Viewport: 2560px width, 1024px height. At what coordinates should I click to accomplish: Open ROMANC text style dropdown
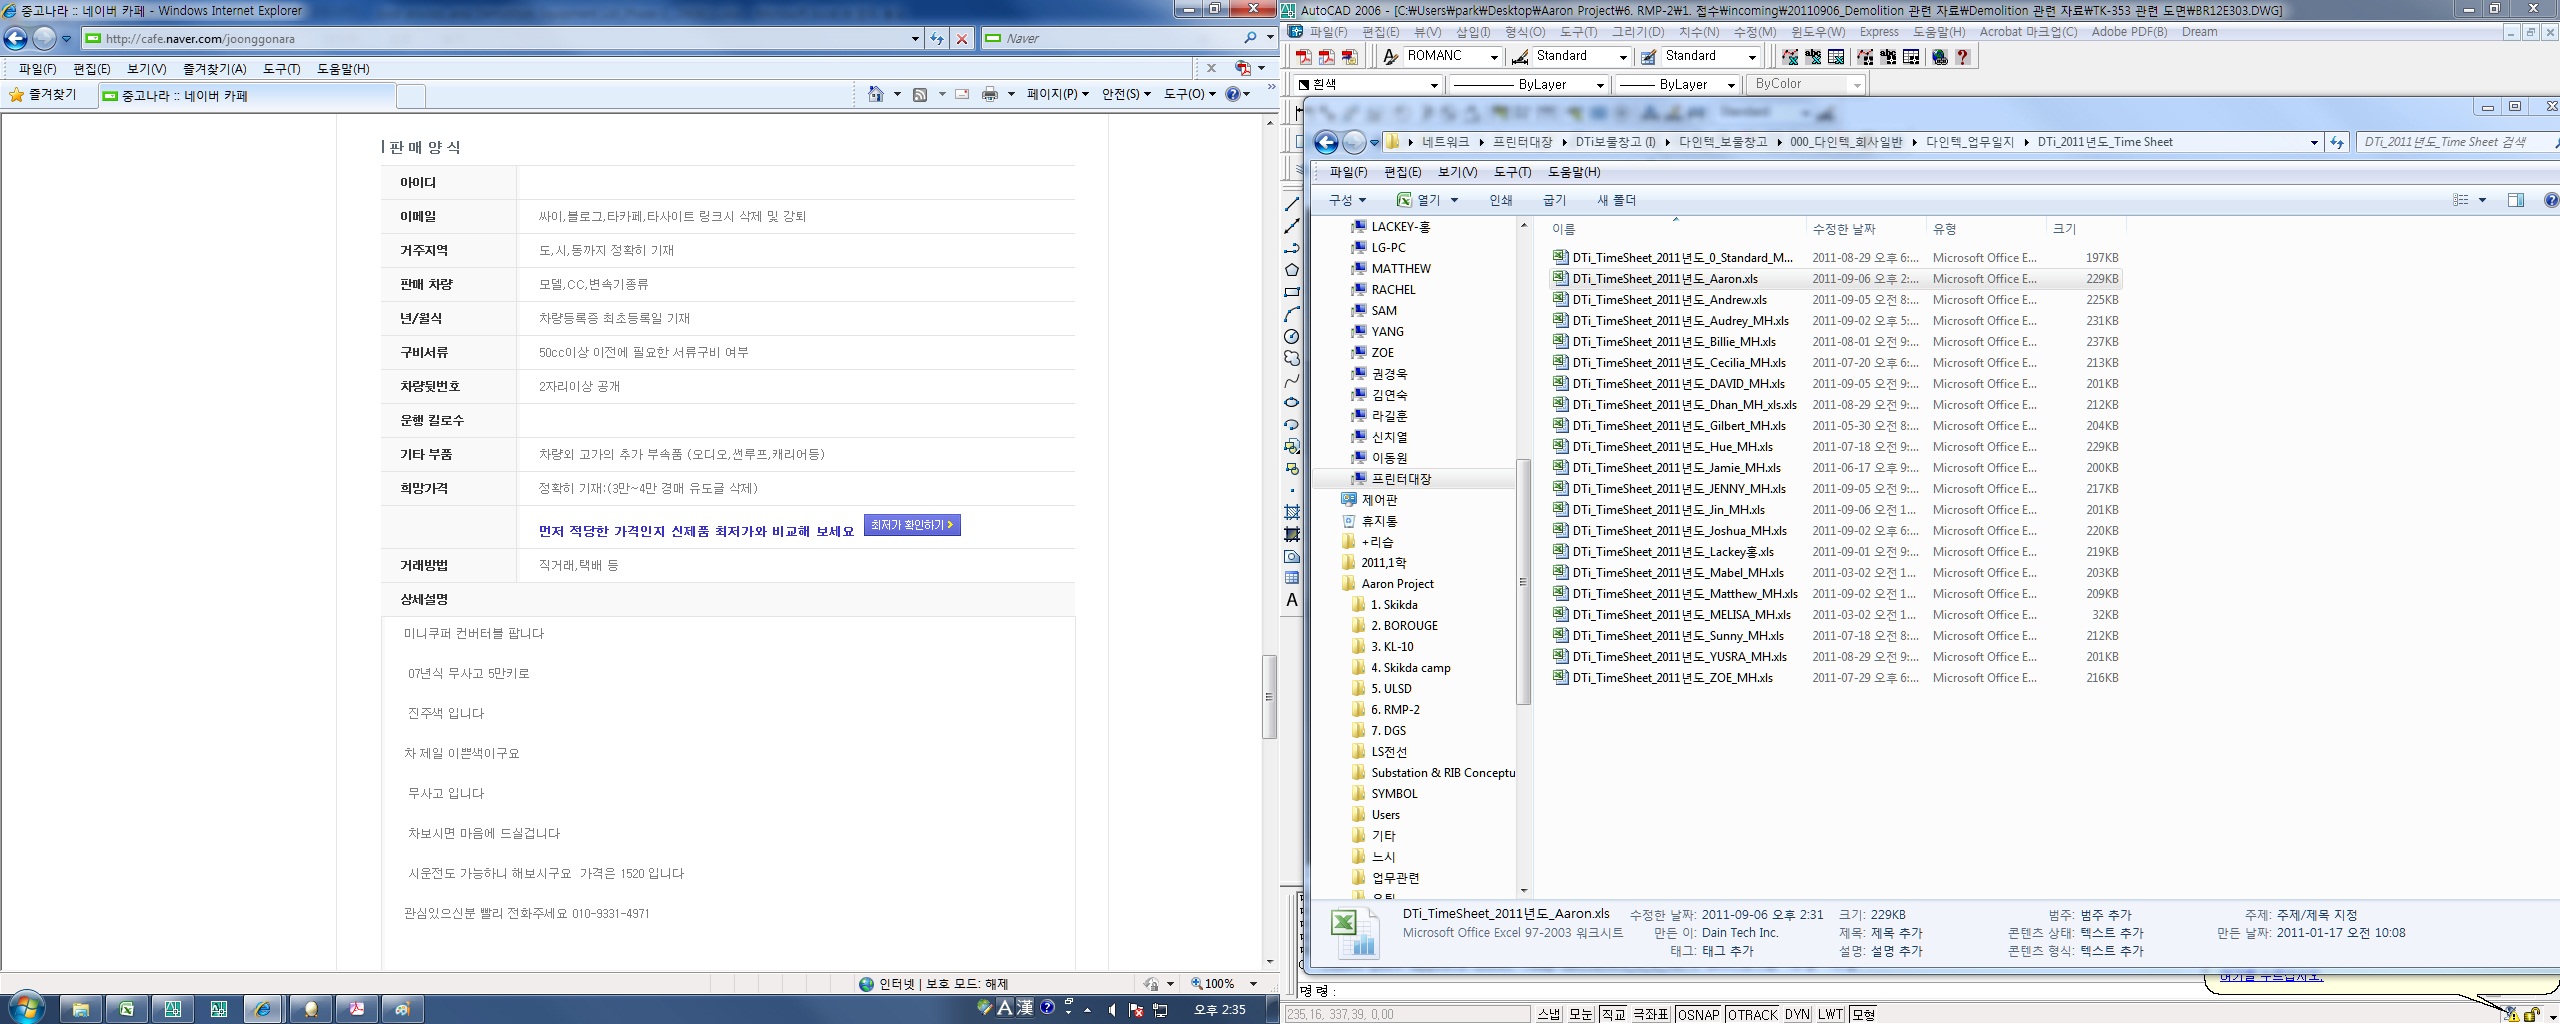point(1494,57)
